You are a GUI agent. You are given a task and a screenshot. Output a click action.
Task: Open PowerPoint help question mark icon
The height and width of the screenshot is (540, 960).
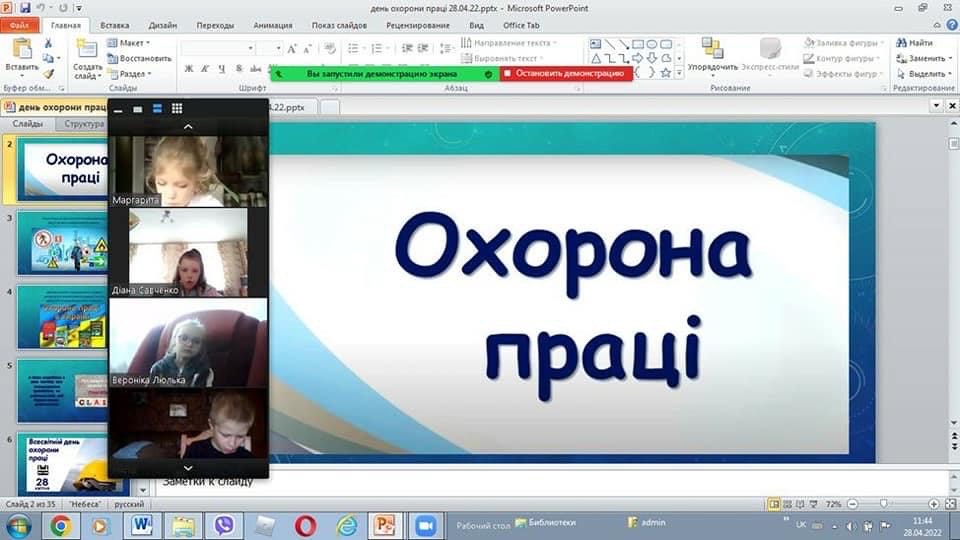[x=952, y=25]
